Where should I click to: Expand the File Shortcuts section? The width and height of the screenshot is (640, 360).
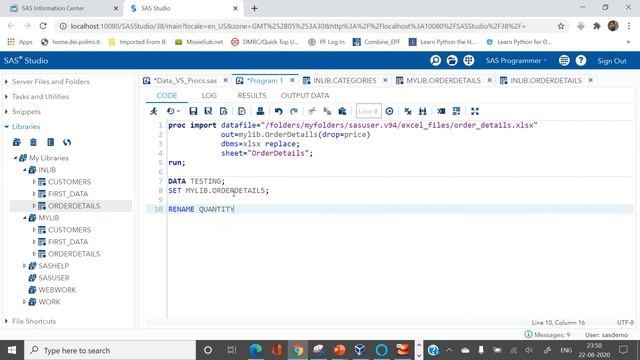(7, 321)
